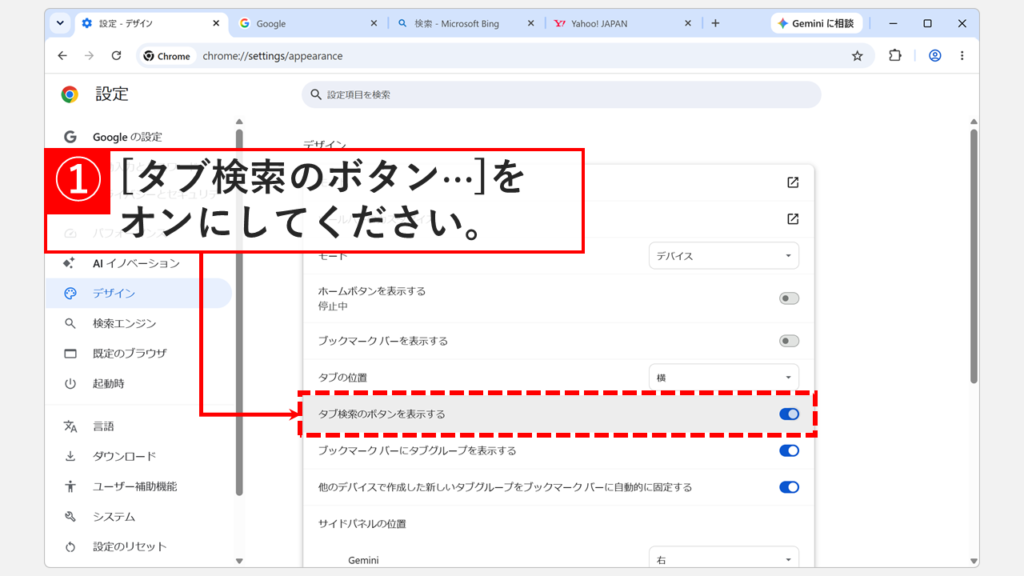Image resolution: width=1024 pixels, height=576 pixels.
Task: Click the 設定のリセット restore icon
Action: (x=70, y=547)
